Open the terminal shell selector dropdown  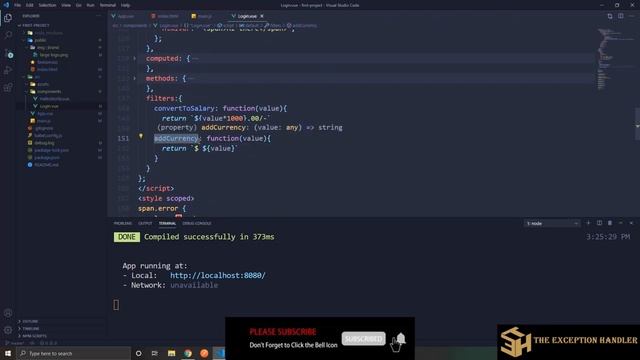click(552, 223)
